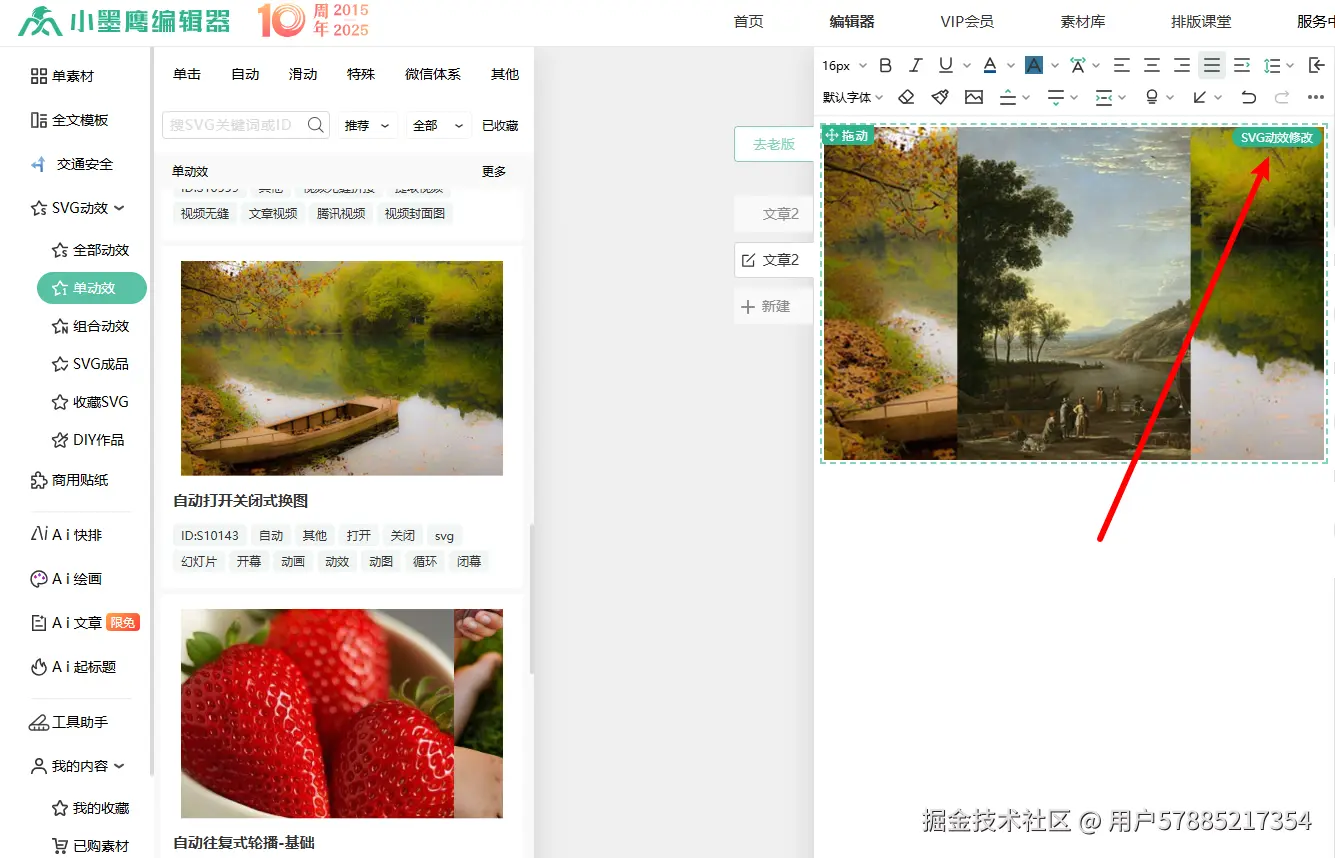Open the three-dot more tools menu
The height and width of the screenshot is (858, 1335).
click(1316, 97)
